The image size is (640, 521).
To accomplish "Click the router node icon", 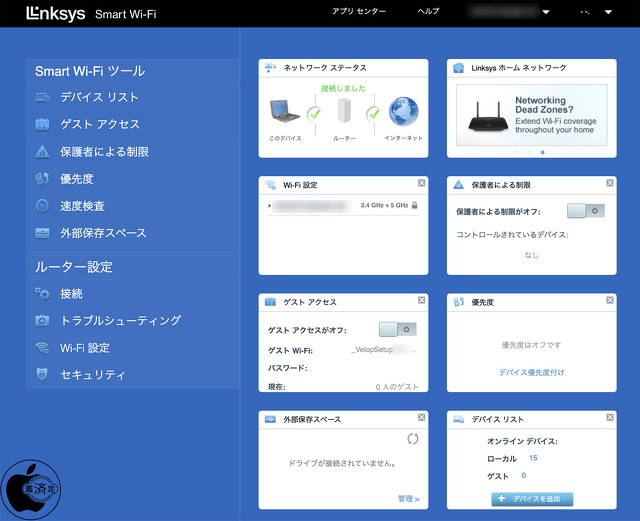I will [x=344, y=111].
